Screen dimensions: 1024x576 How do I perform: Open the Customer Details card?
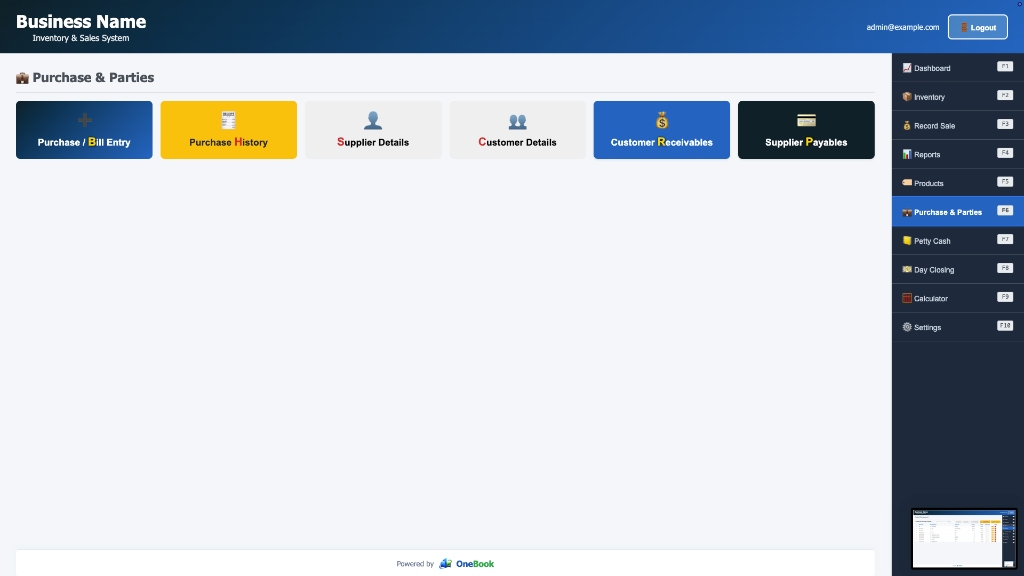(x=517, y=130)
